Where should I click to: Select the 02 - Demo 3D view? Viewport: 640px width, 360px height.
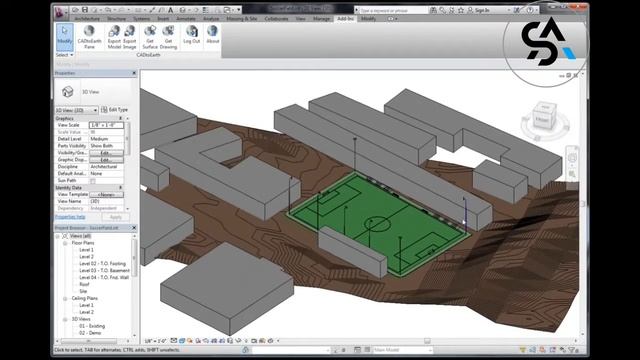[90, 333]
